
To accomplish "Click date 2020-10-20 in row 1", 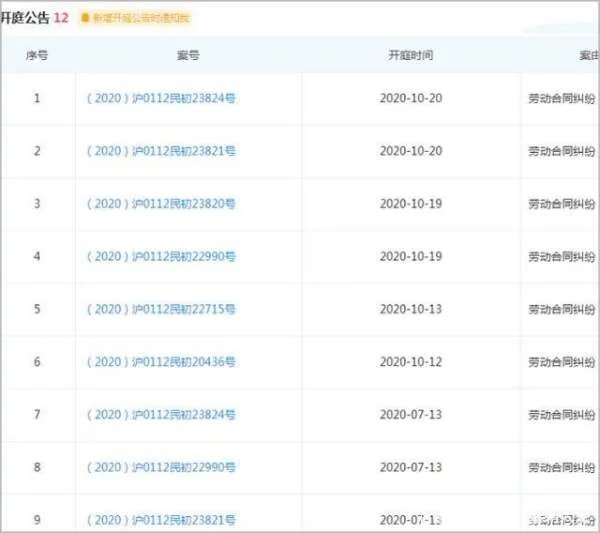I will coord(411,98).
